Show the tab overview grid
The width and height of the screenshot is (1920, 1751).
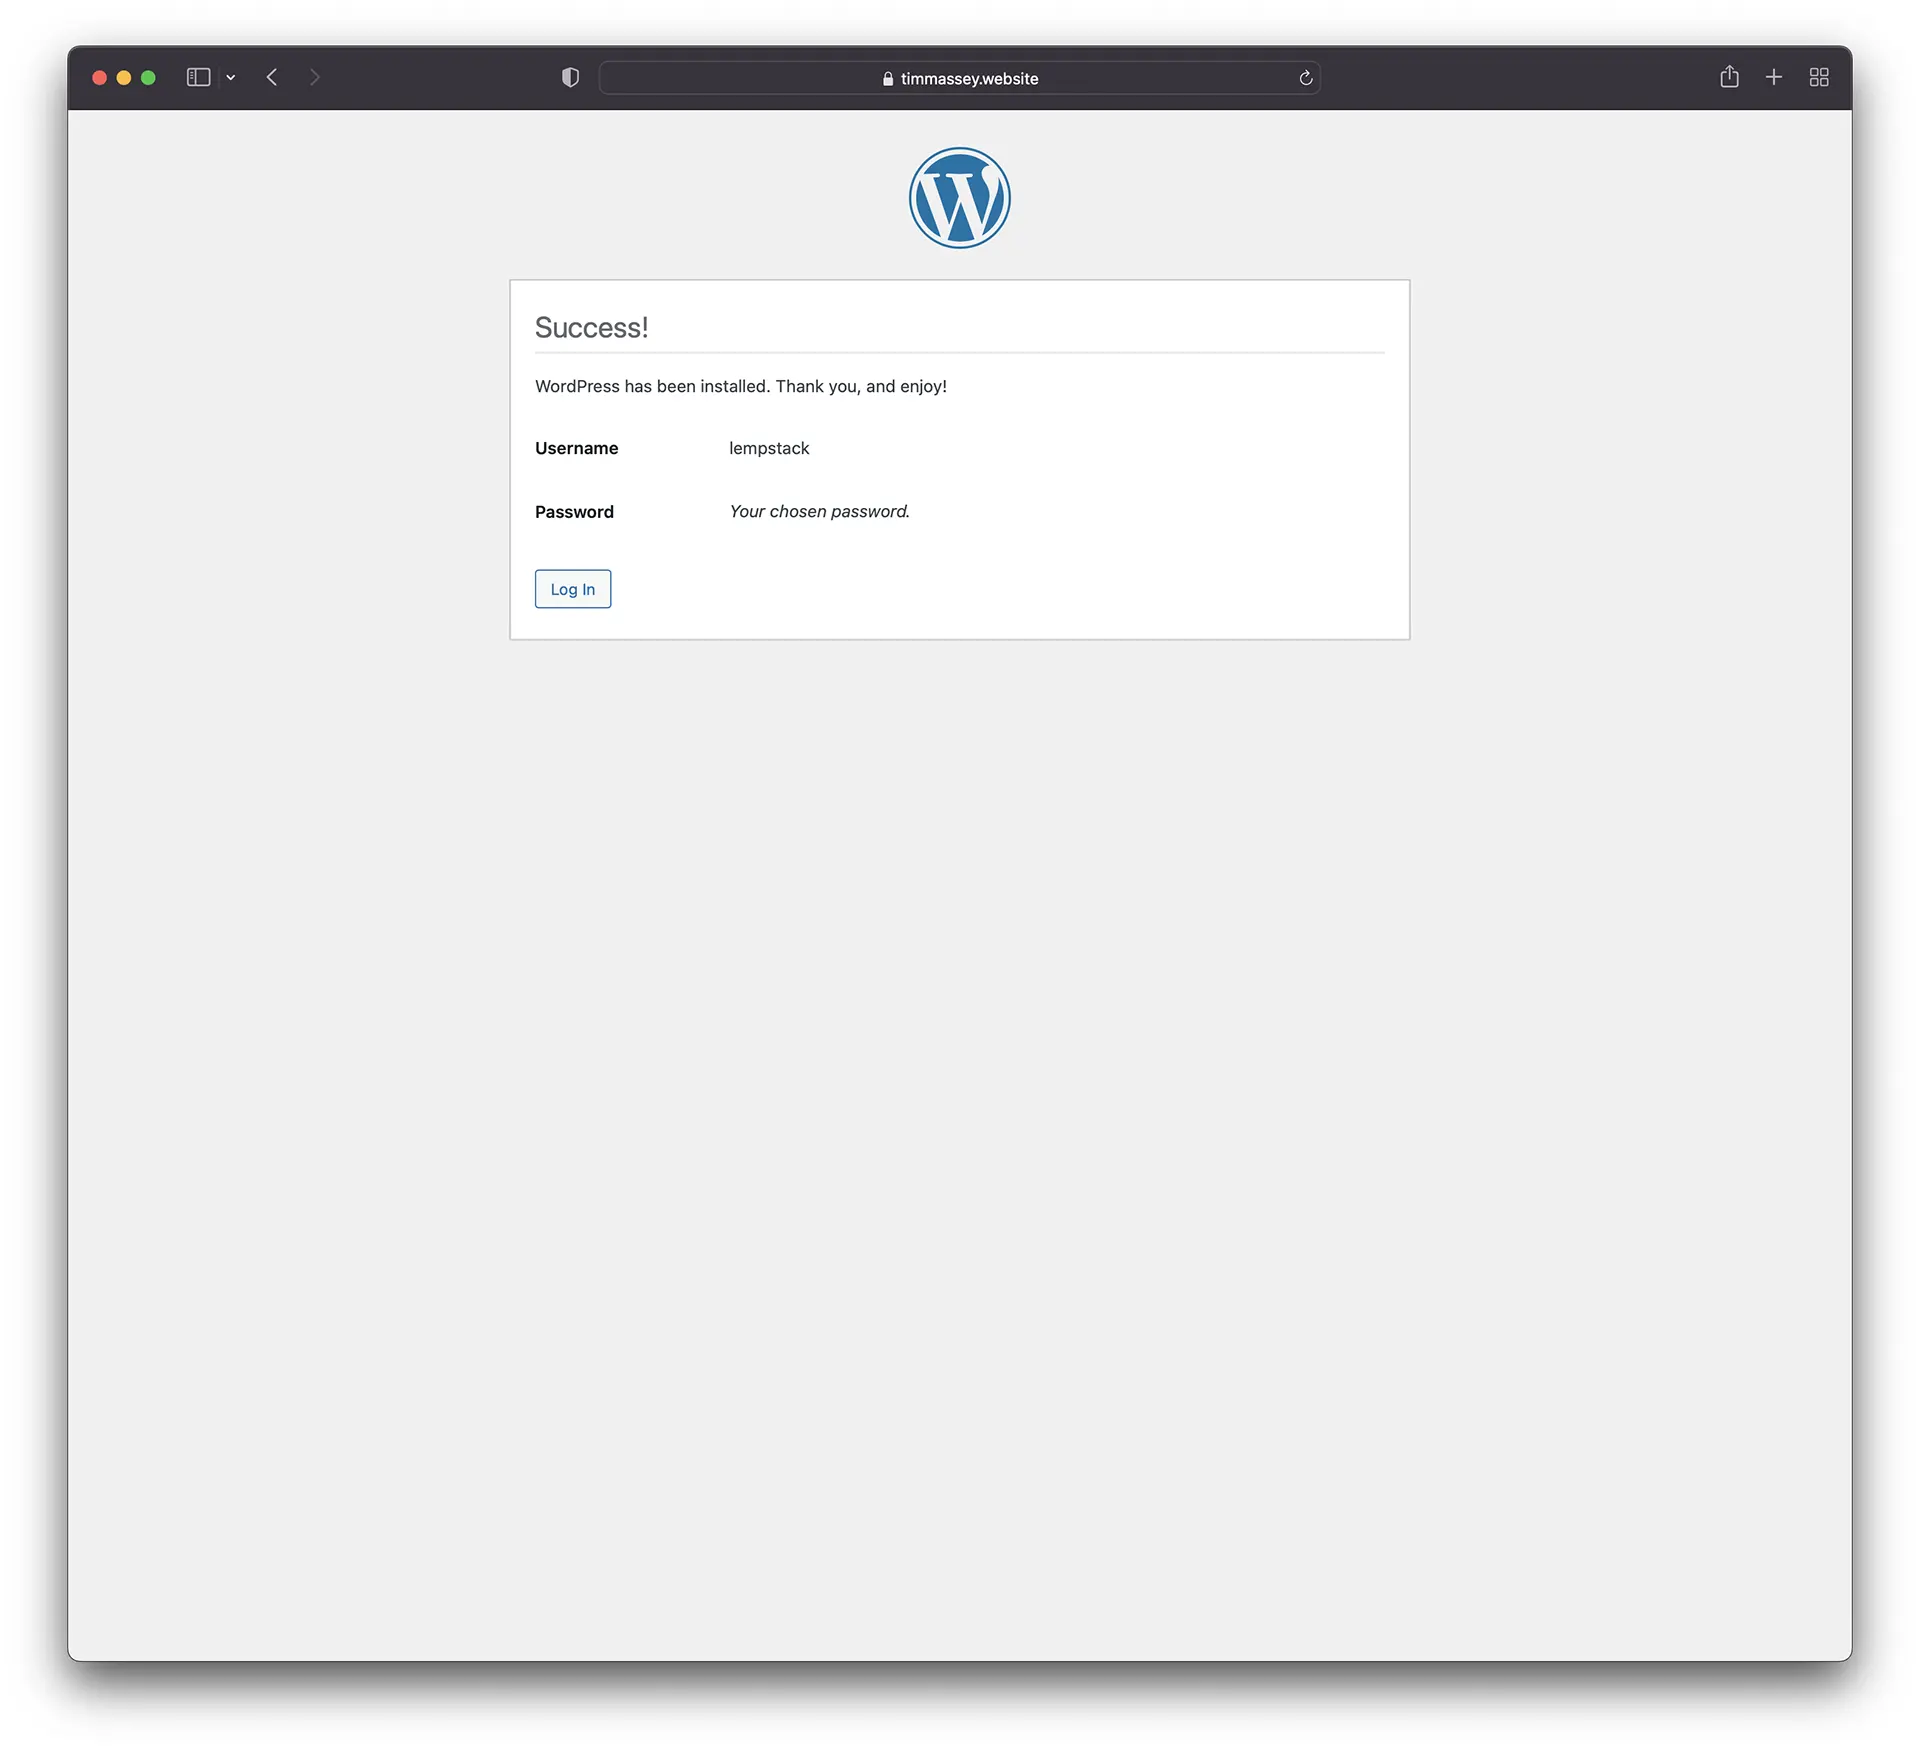[x=1819, y=77]
